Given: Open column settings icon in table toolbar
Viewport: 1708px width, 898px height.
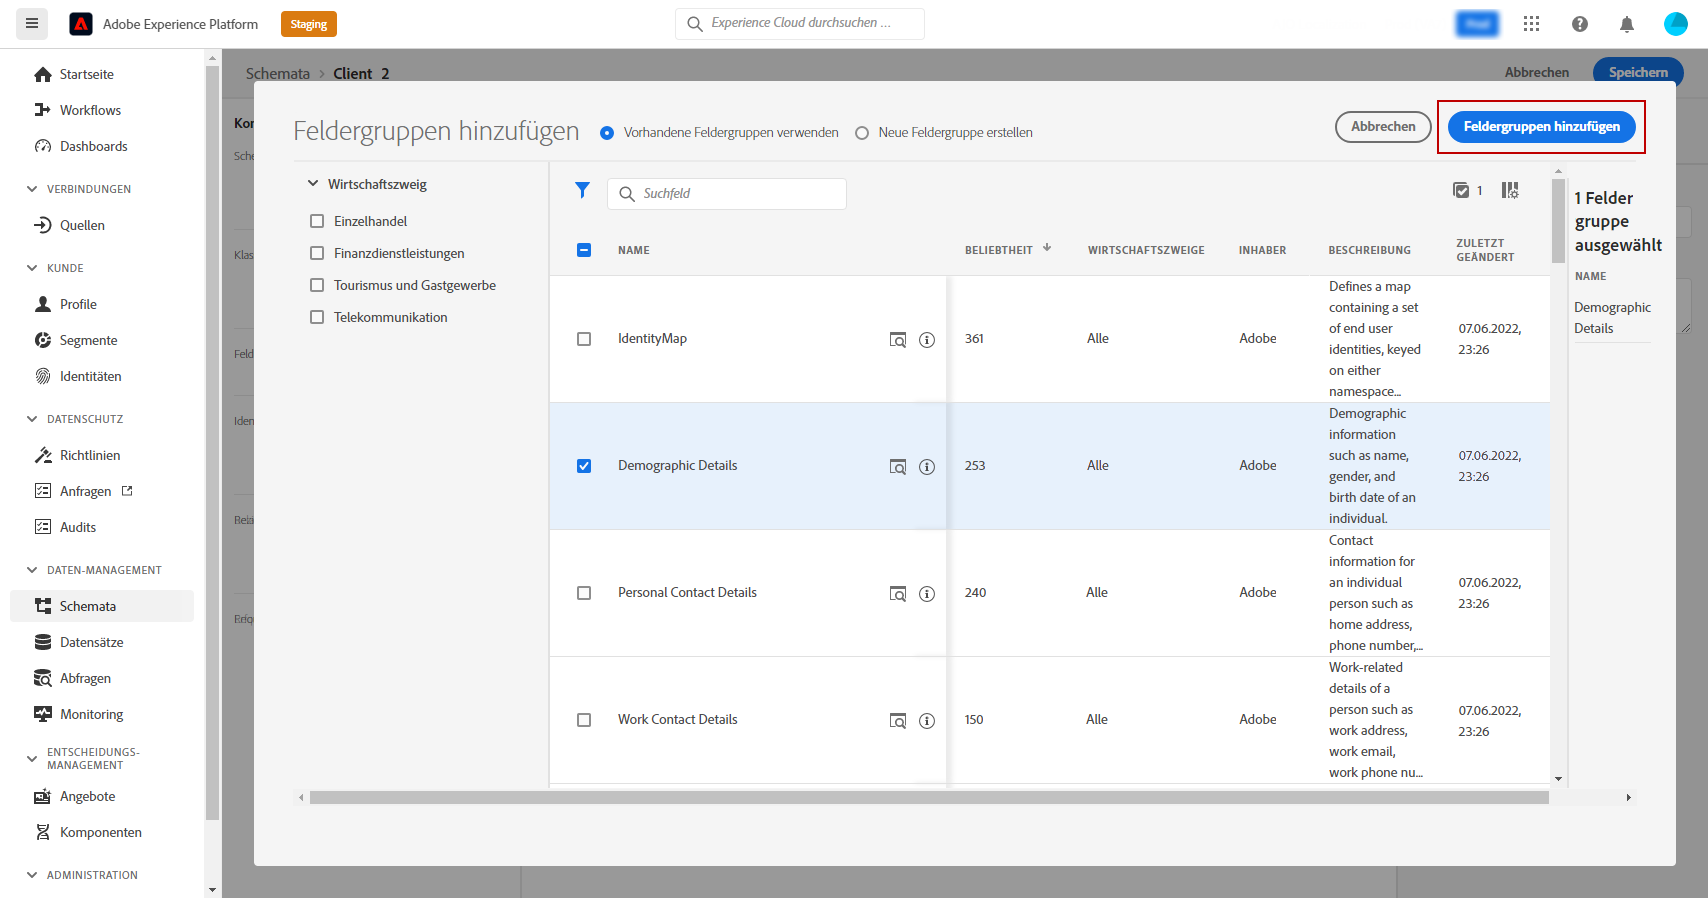Looking at the screenshot, I should tap(1510, 190).
